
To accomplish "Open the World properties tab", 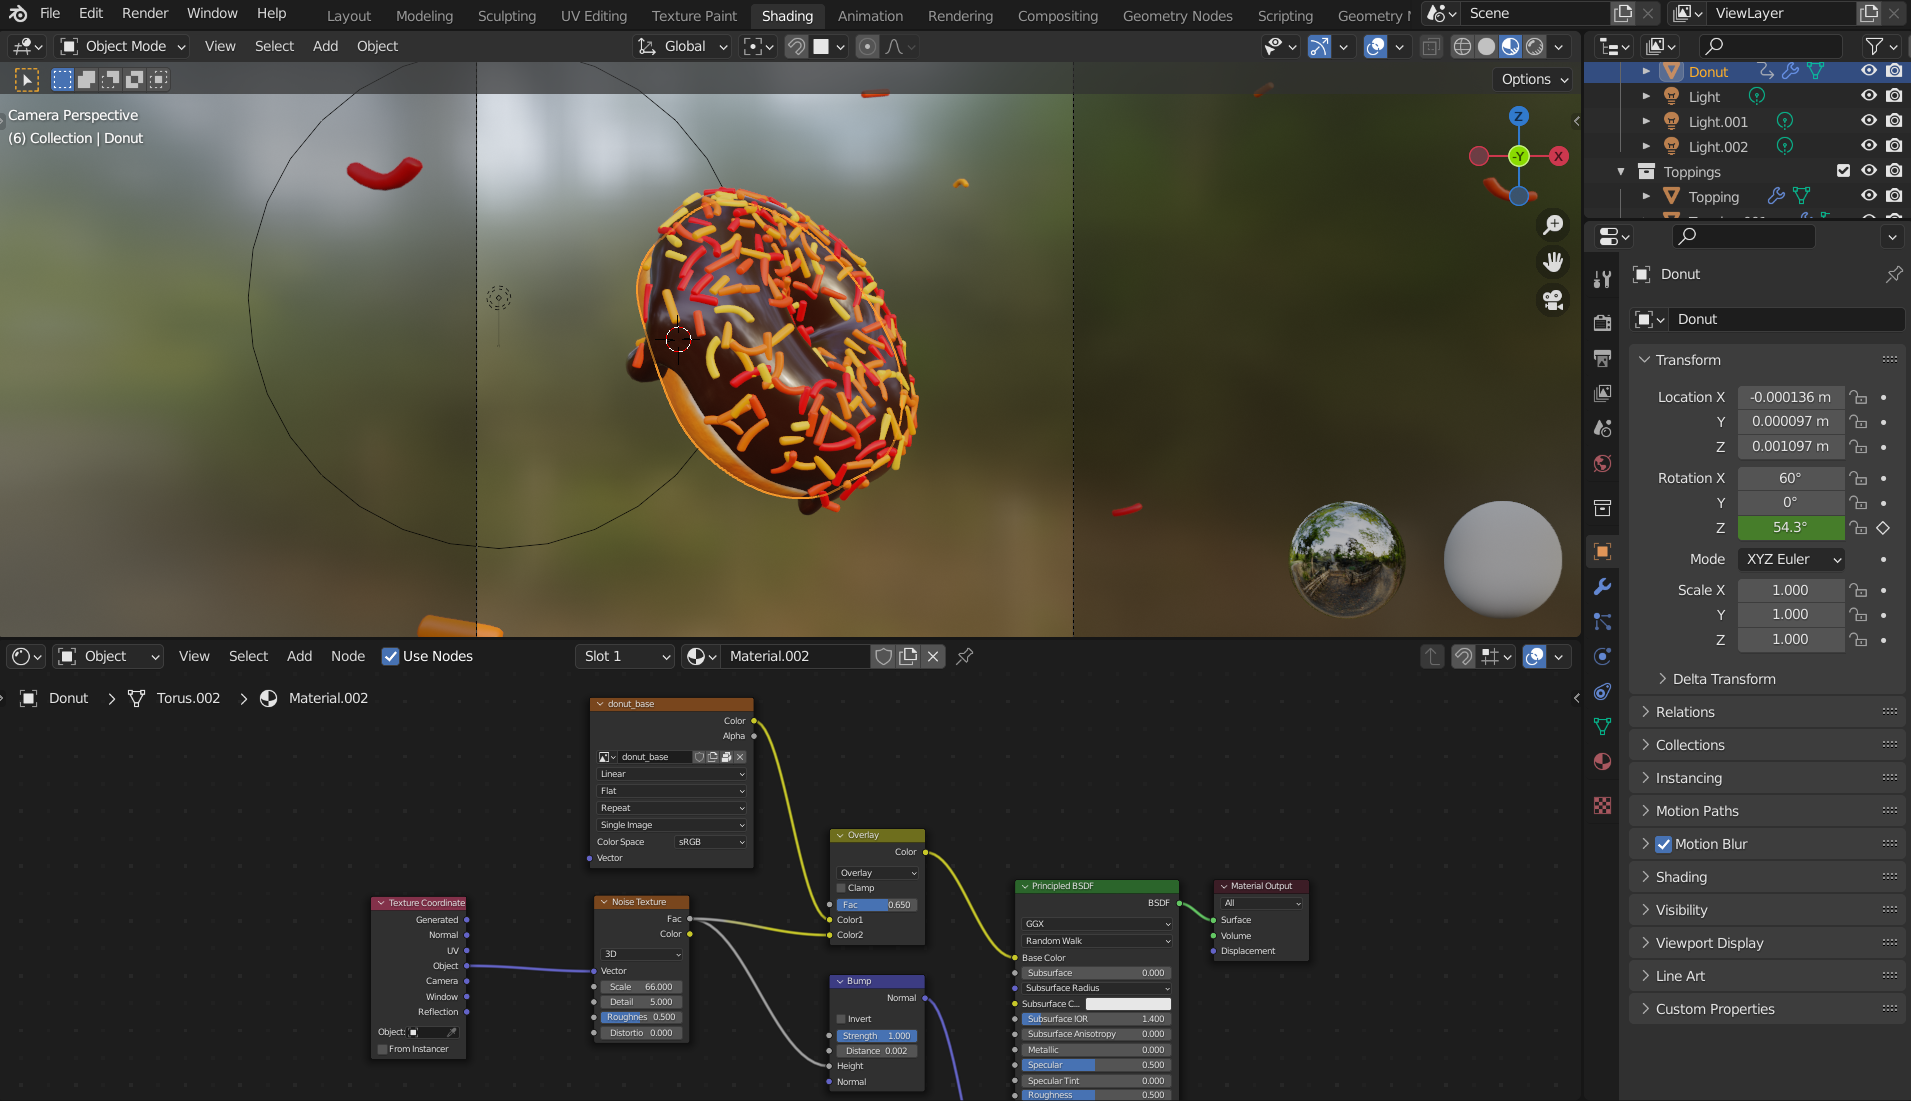I will [x=1602, y=463].
